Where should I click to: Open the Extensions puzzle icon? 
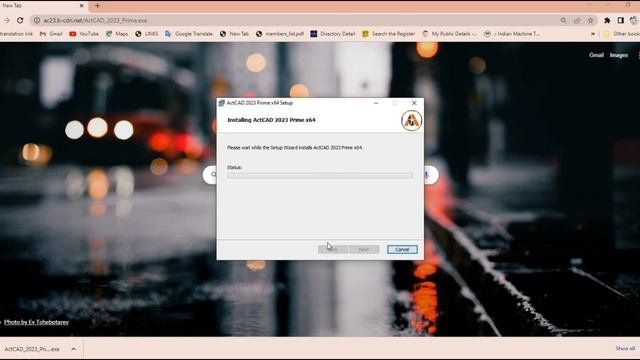(607, 20)
